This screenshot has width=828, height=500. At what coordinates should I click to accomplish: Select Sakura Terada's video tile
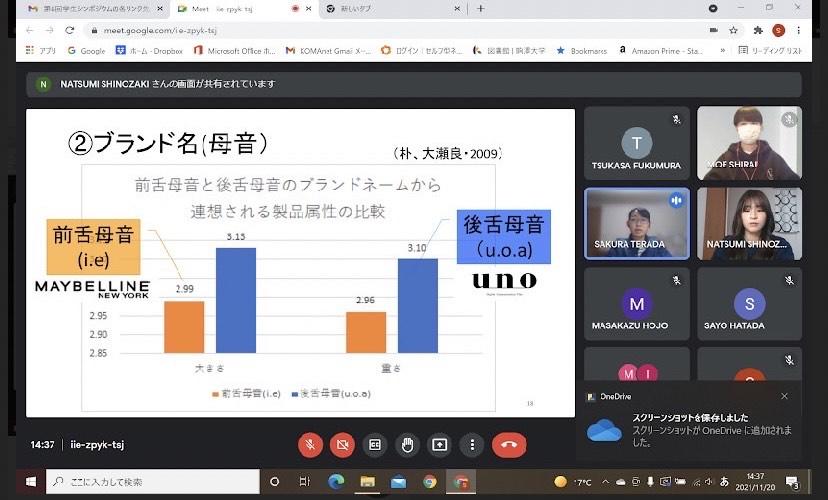point(636,224)
